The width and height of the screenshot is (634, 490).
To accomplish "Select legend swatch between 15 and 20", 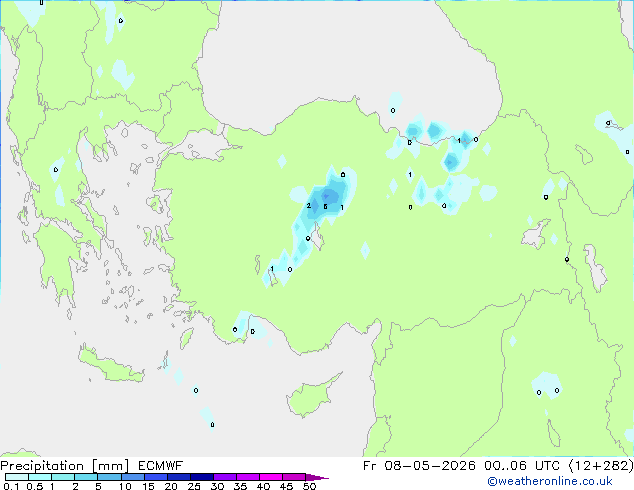I will (155, 477).
